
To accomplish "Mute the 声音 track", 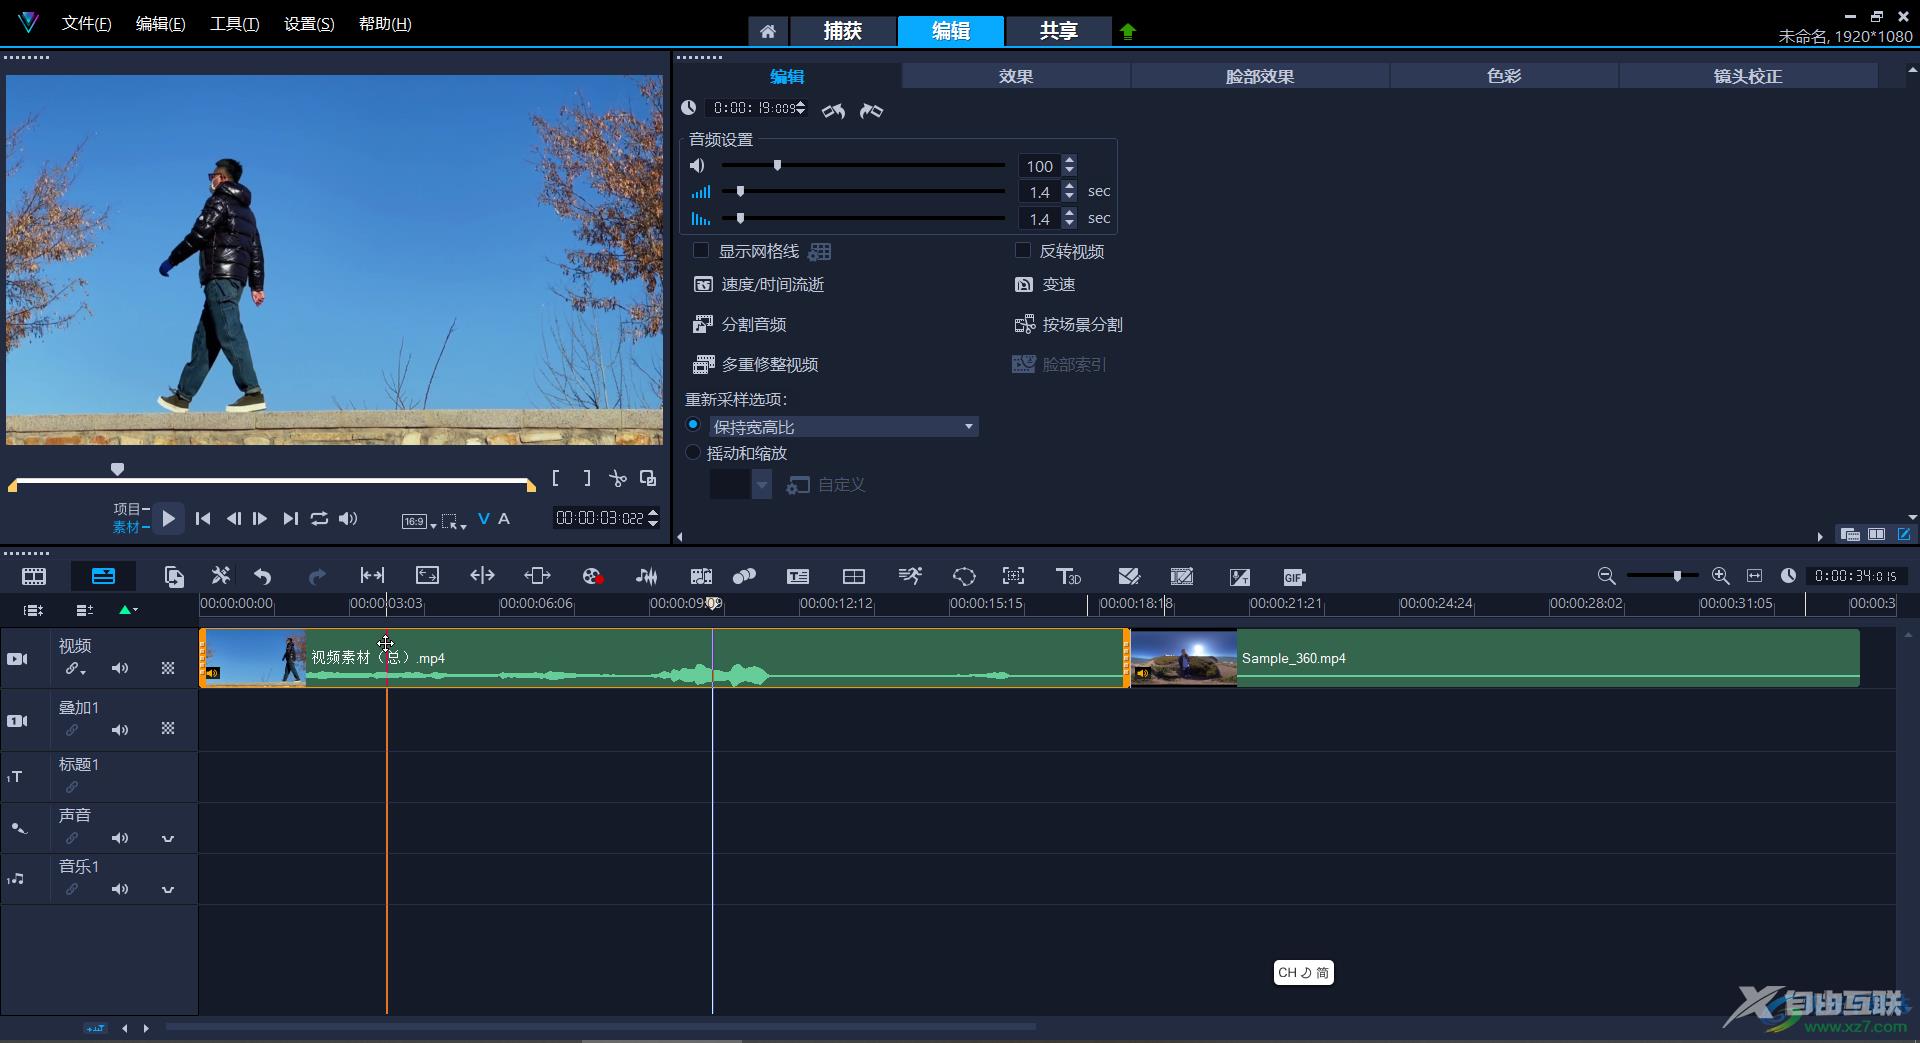I will (120, 838).
